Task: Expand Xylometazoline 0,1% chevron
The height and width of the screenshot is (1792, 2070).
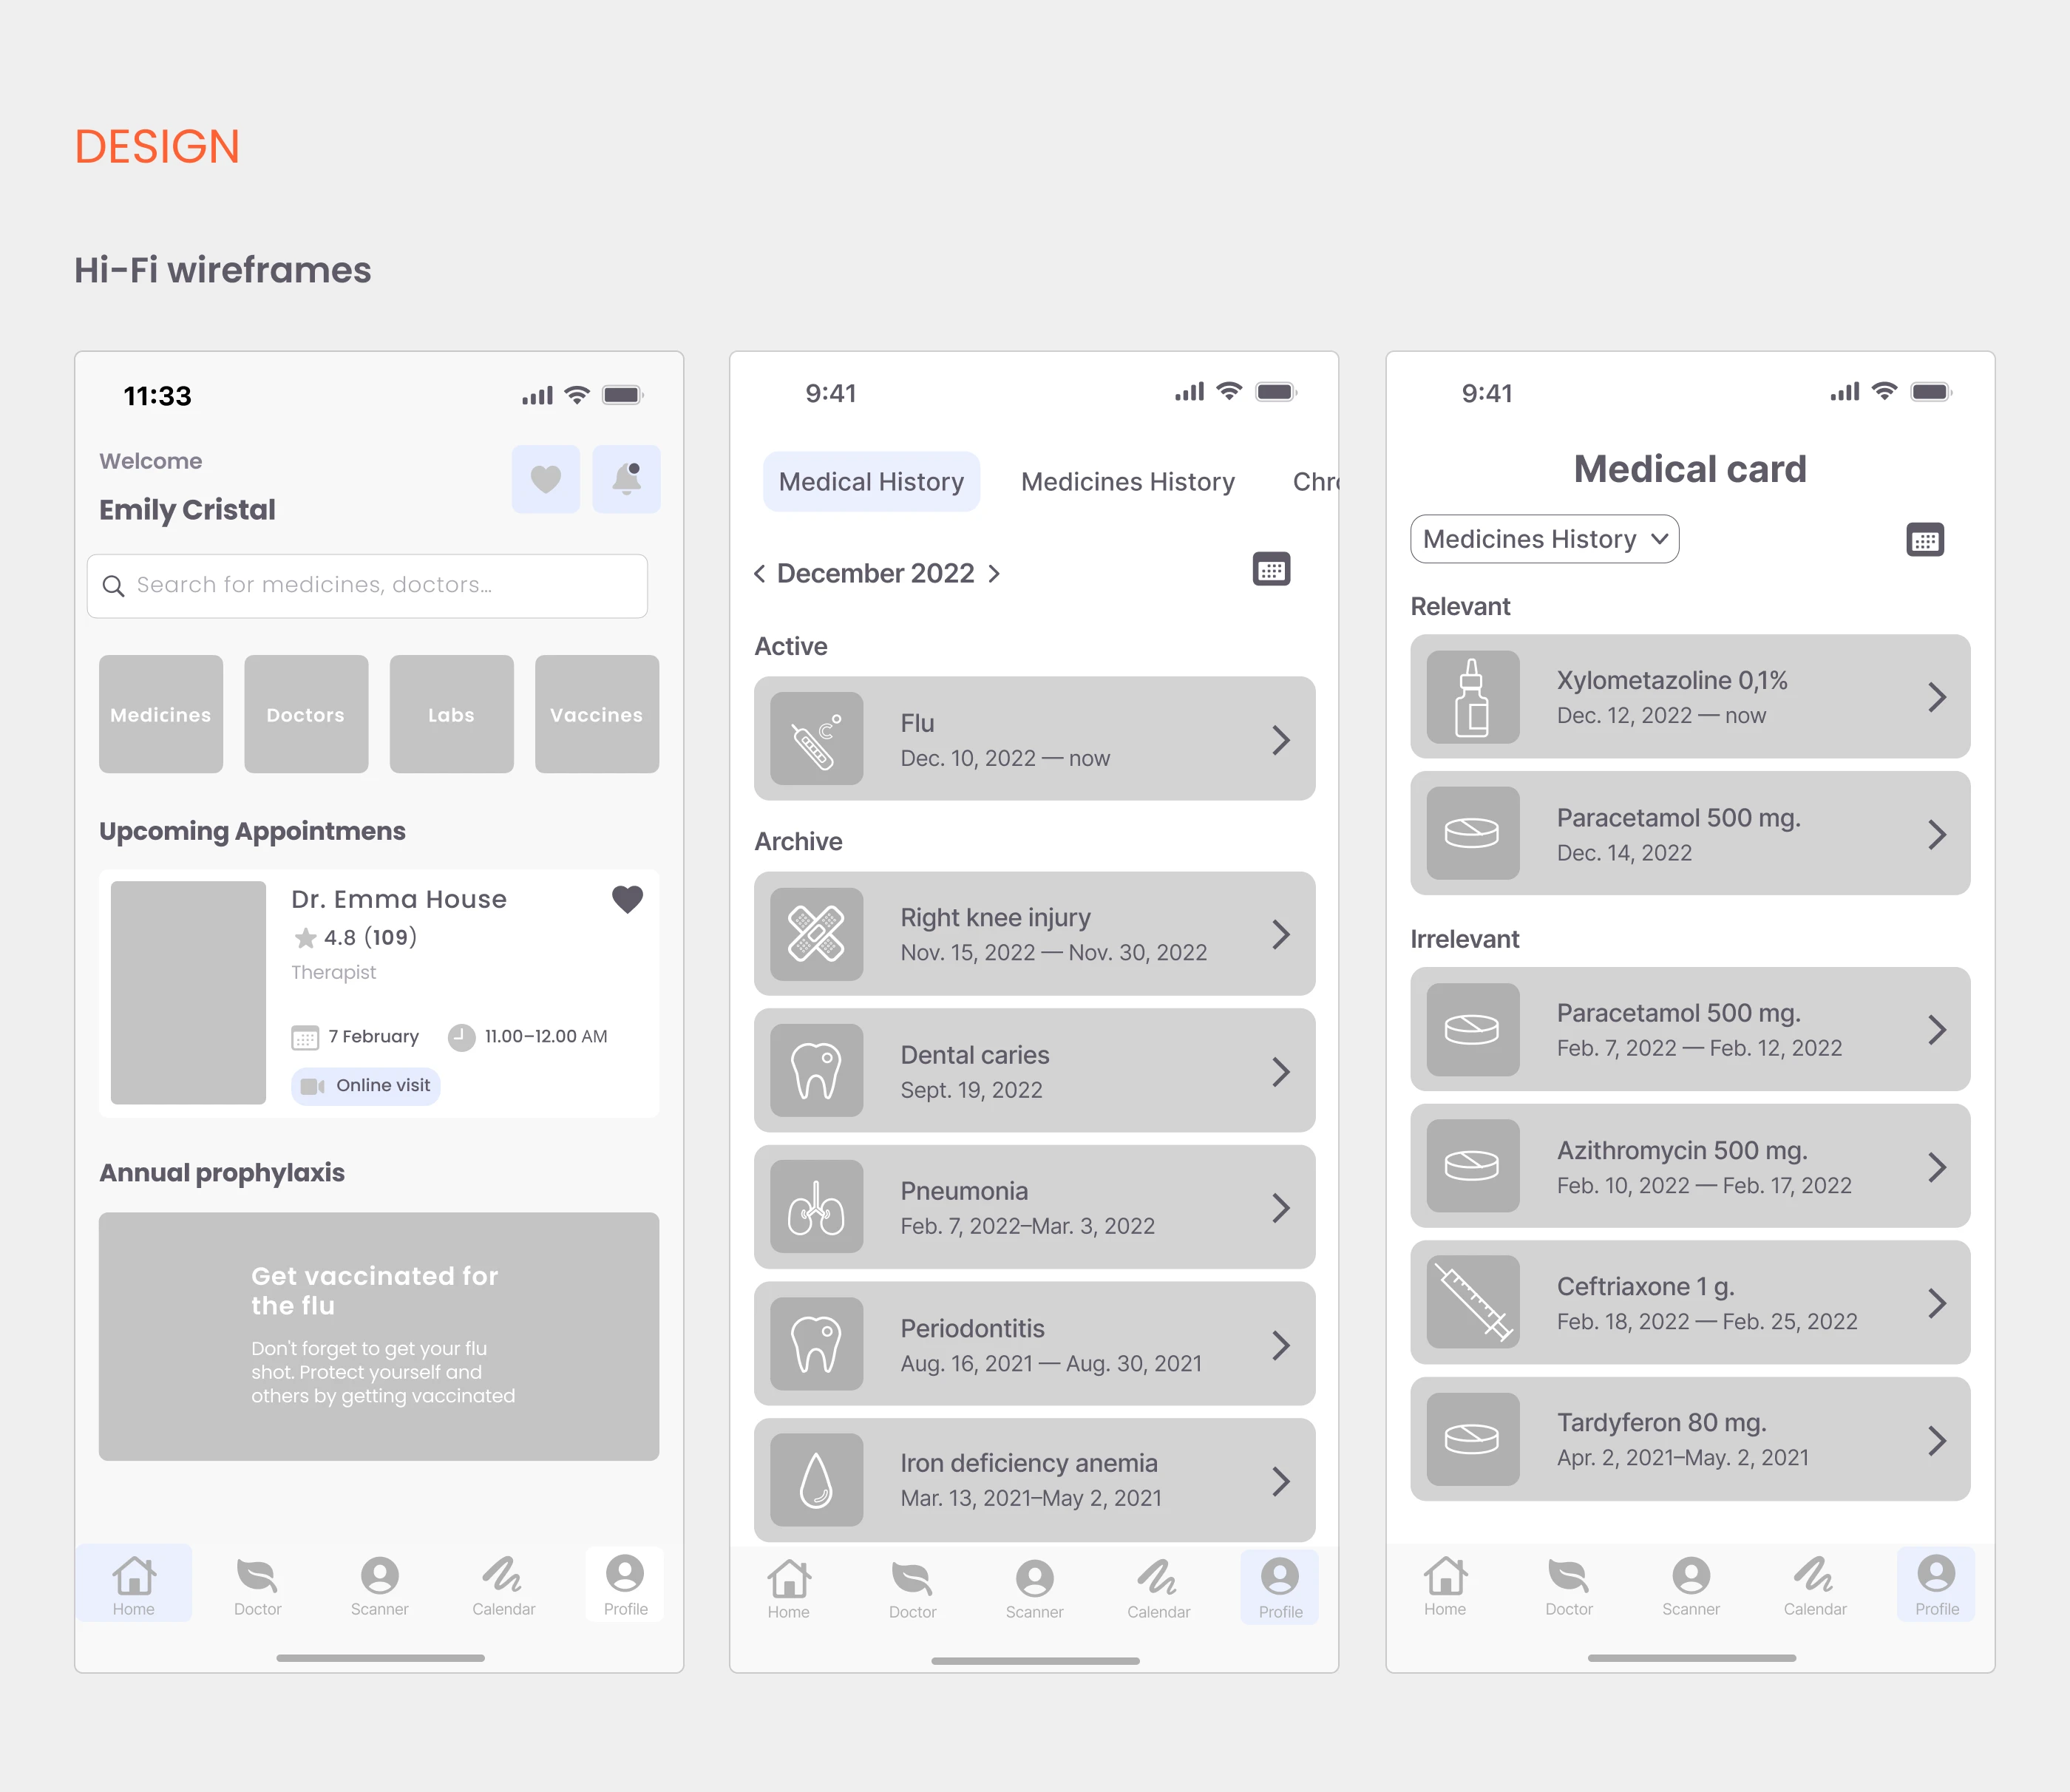Action: (1937, 697)
